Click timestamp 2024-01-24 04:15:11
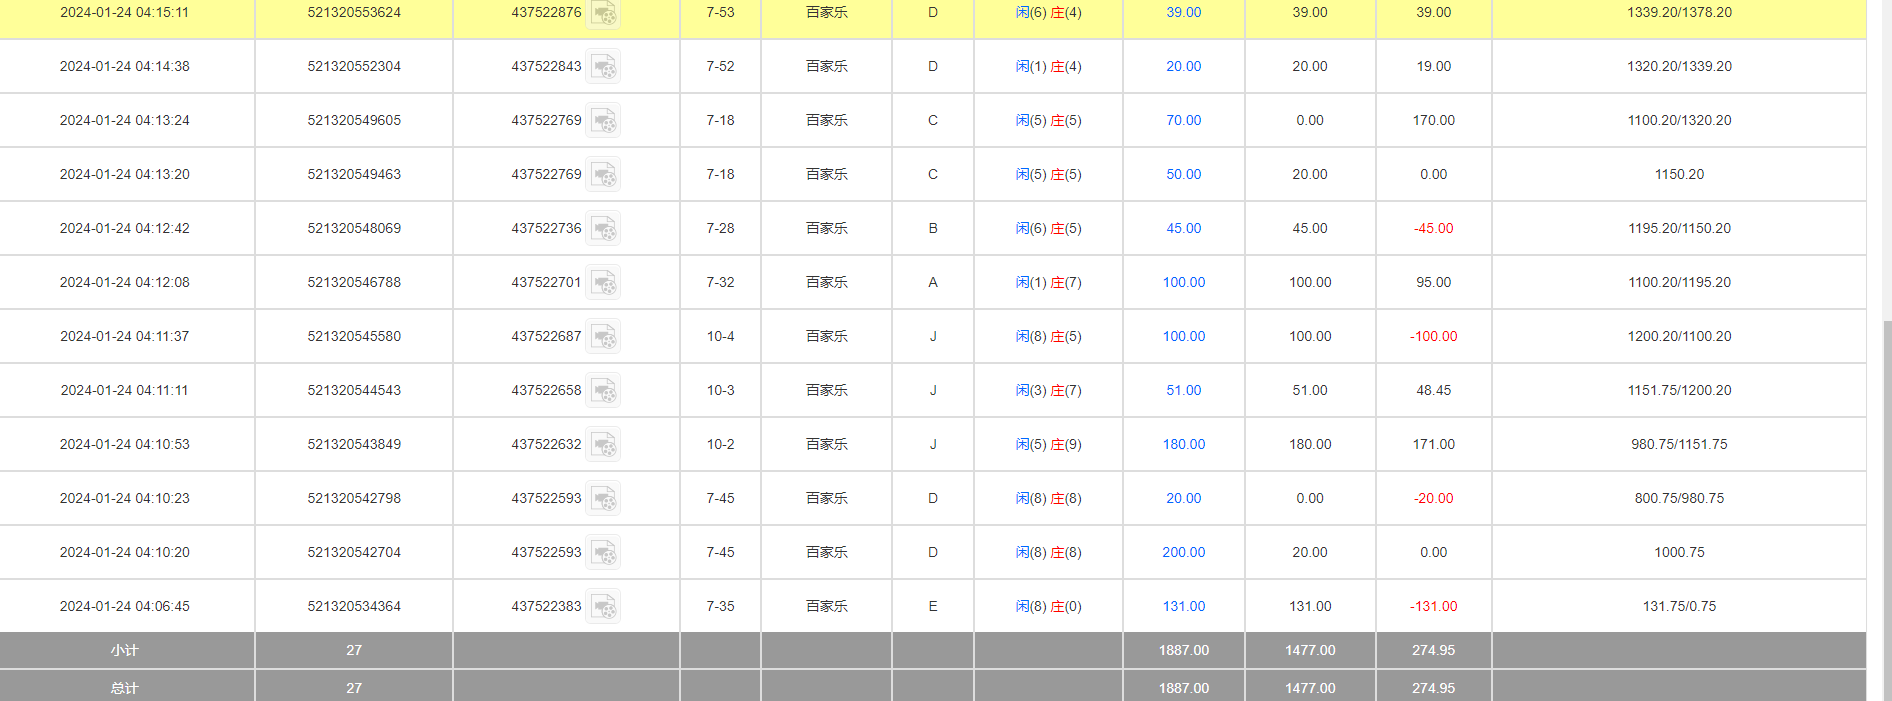 tap(125, 12)
